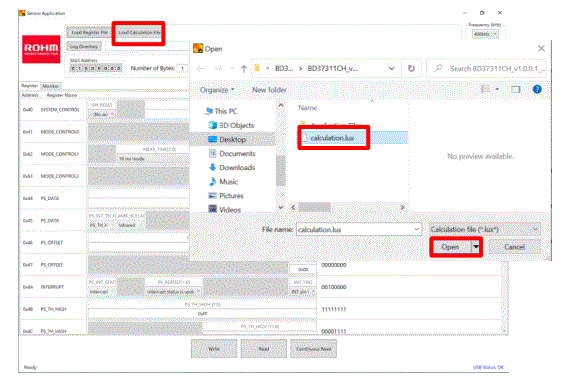This screenshot has height=385, width=575.
Task: Click the Downloads arrow icon
Action: [212, 168]
